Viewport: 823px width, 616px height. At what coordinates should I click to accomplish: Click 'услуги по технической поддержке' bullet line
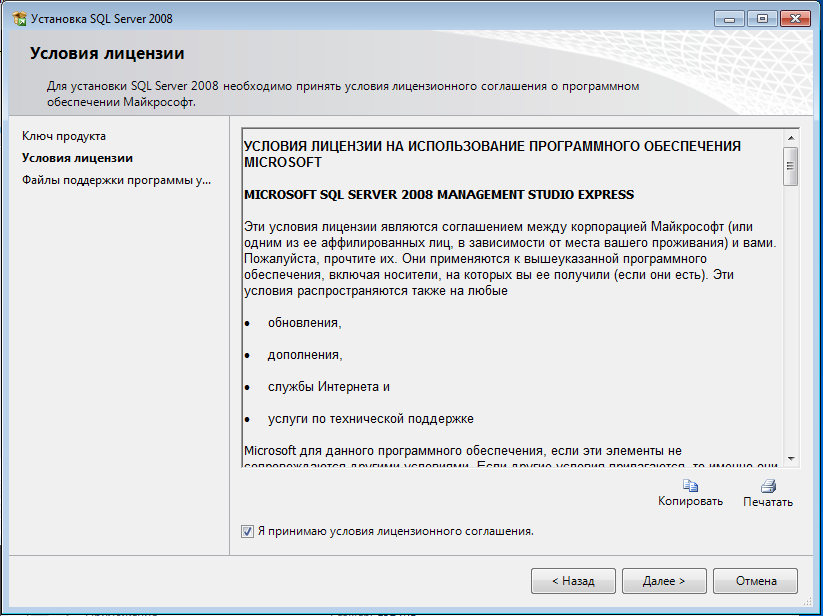[x=371, y=419]
